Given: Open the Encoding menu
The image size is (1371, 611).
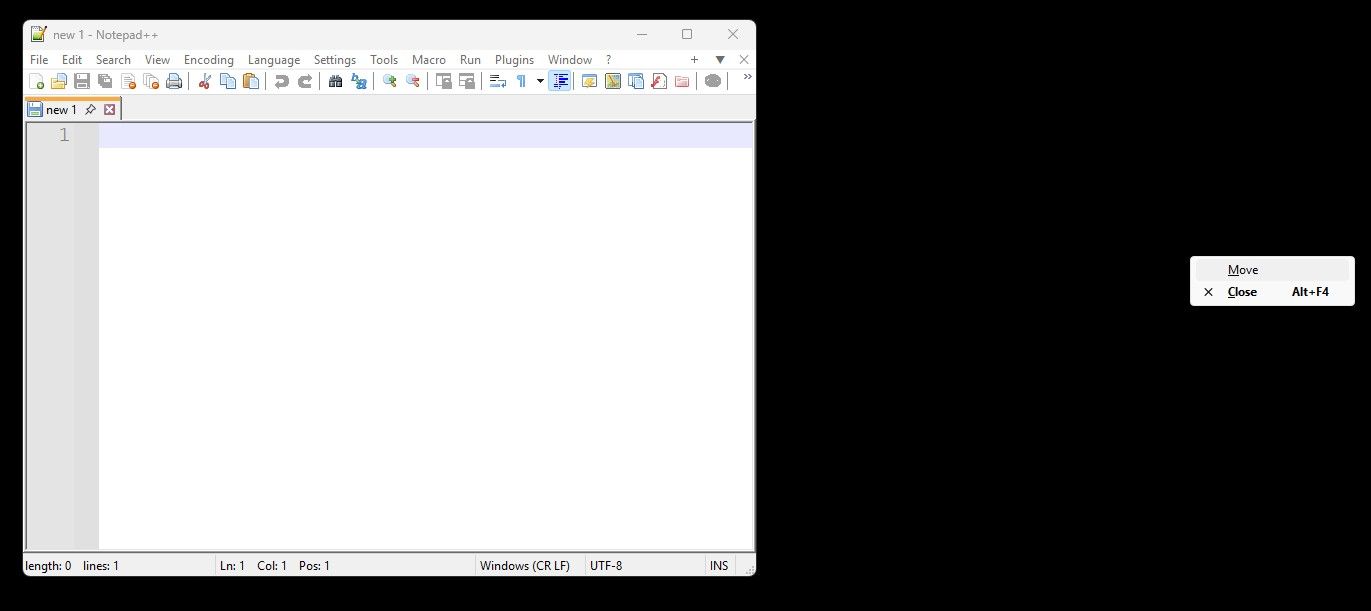Looking at the screenshot, I should [x=209, y=60].
